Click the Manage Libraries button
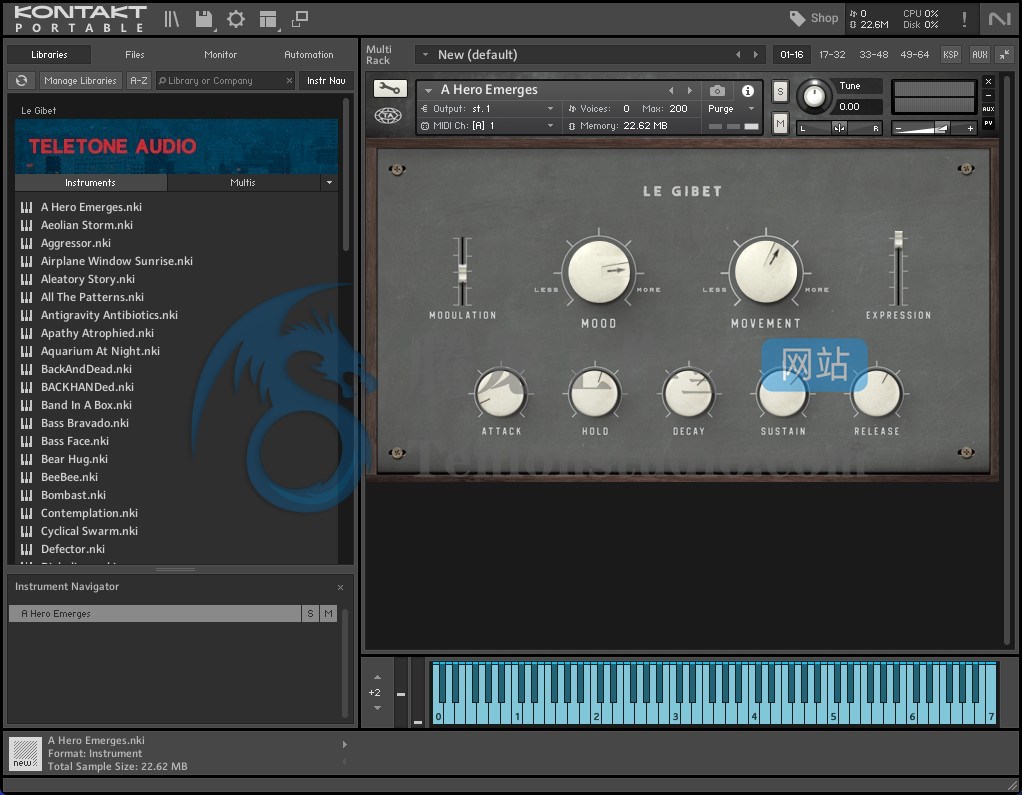The height and width of the screenshot is (795, 1022). click(x=80, y=80)
